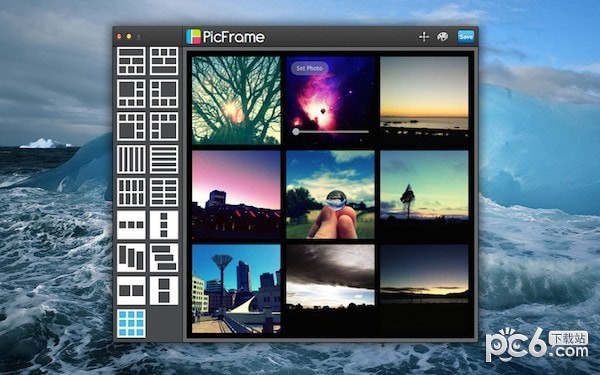Select two squares stacked vertically layout
Screen dimensions: 600x375
164,290
